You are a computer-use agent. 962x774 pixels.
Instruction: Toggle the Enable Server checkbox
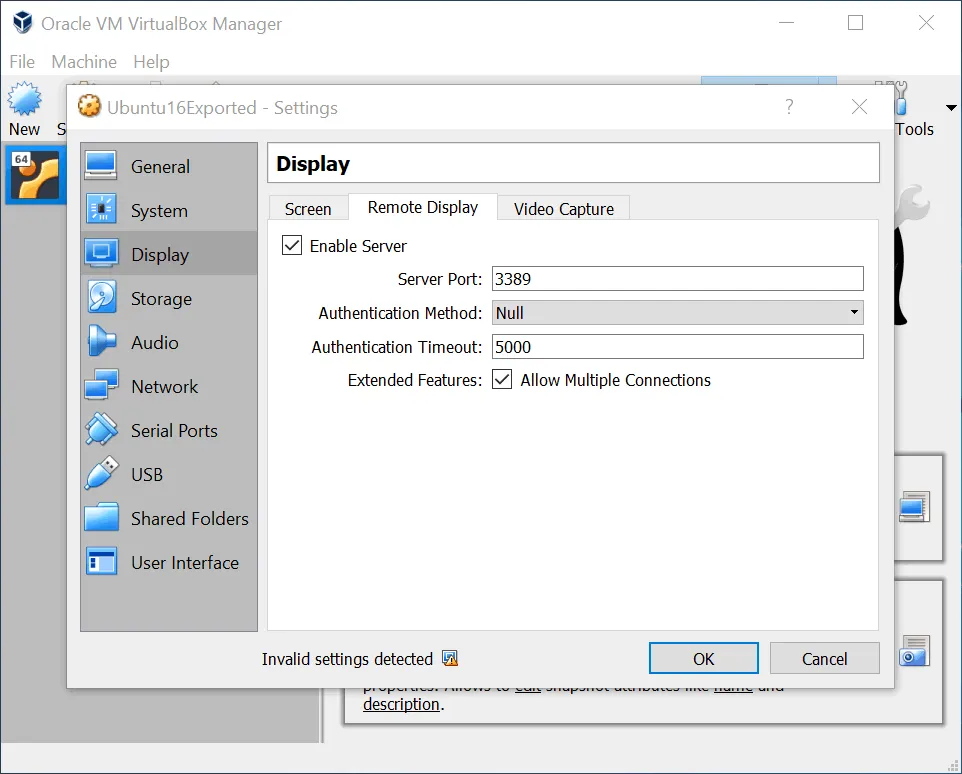coord(292,245)
